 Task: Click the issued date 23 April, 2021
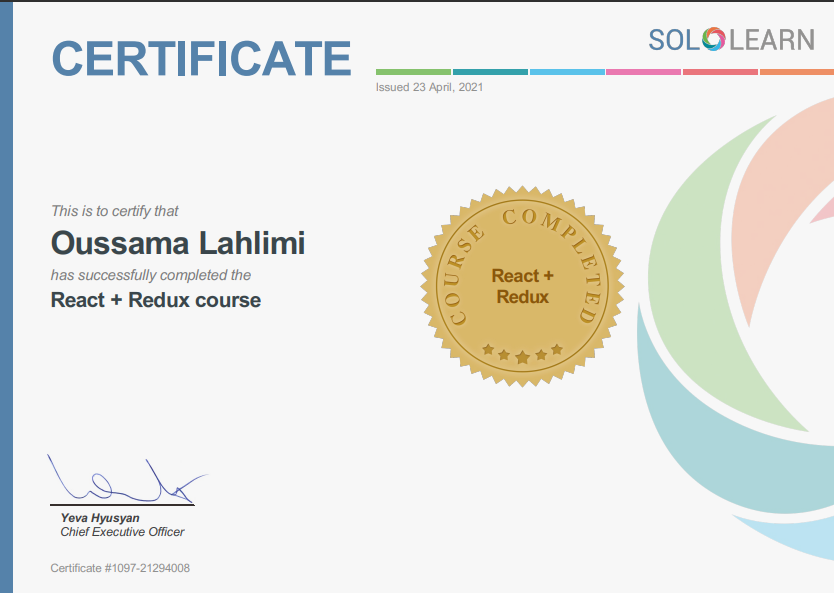(427, 87)
